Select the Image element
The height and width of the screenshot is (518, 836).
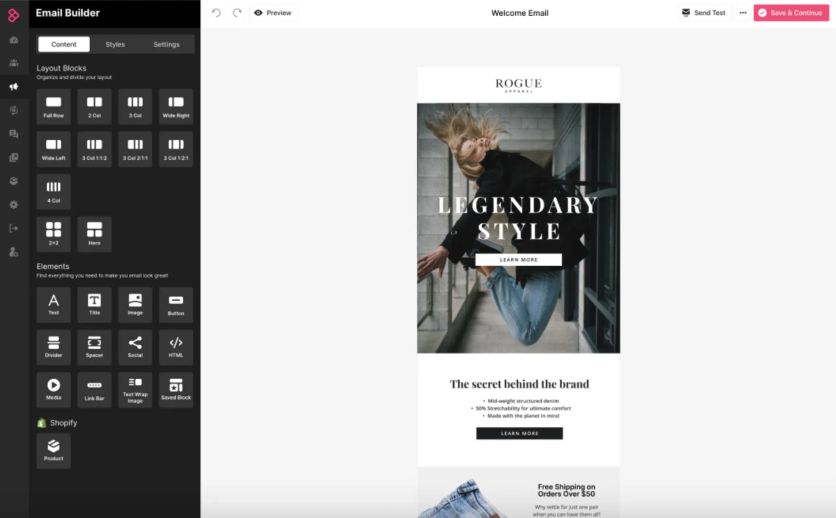pyautogui.click(x=135, y=305)
